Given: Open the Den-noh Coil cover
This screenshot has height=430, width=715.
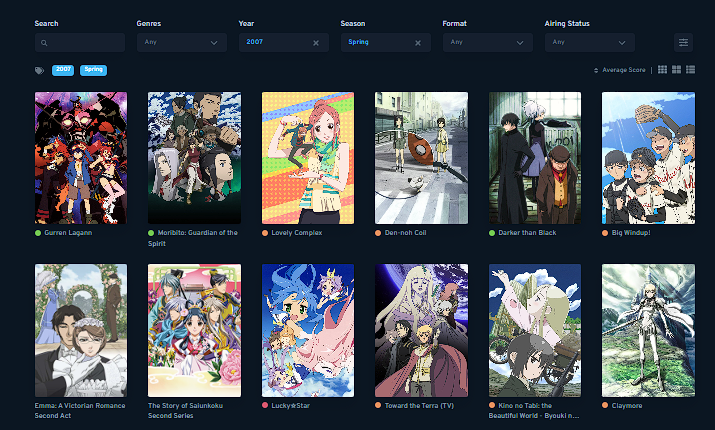Looking at the screenshot, I should point(421,158).
